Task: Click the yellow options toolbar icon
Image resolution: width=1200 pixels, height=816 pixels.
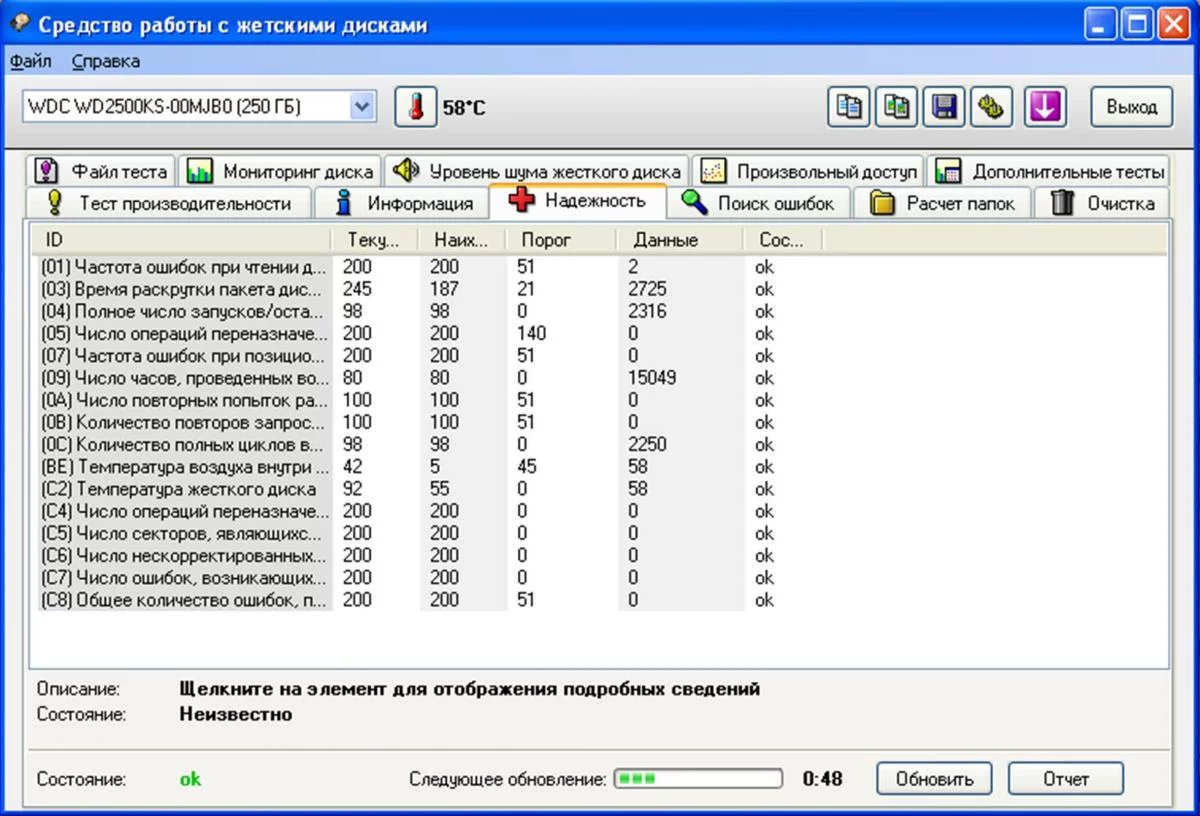Action: point(991,107)
